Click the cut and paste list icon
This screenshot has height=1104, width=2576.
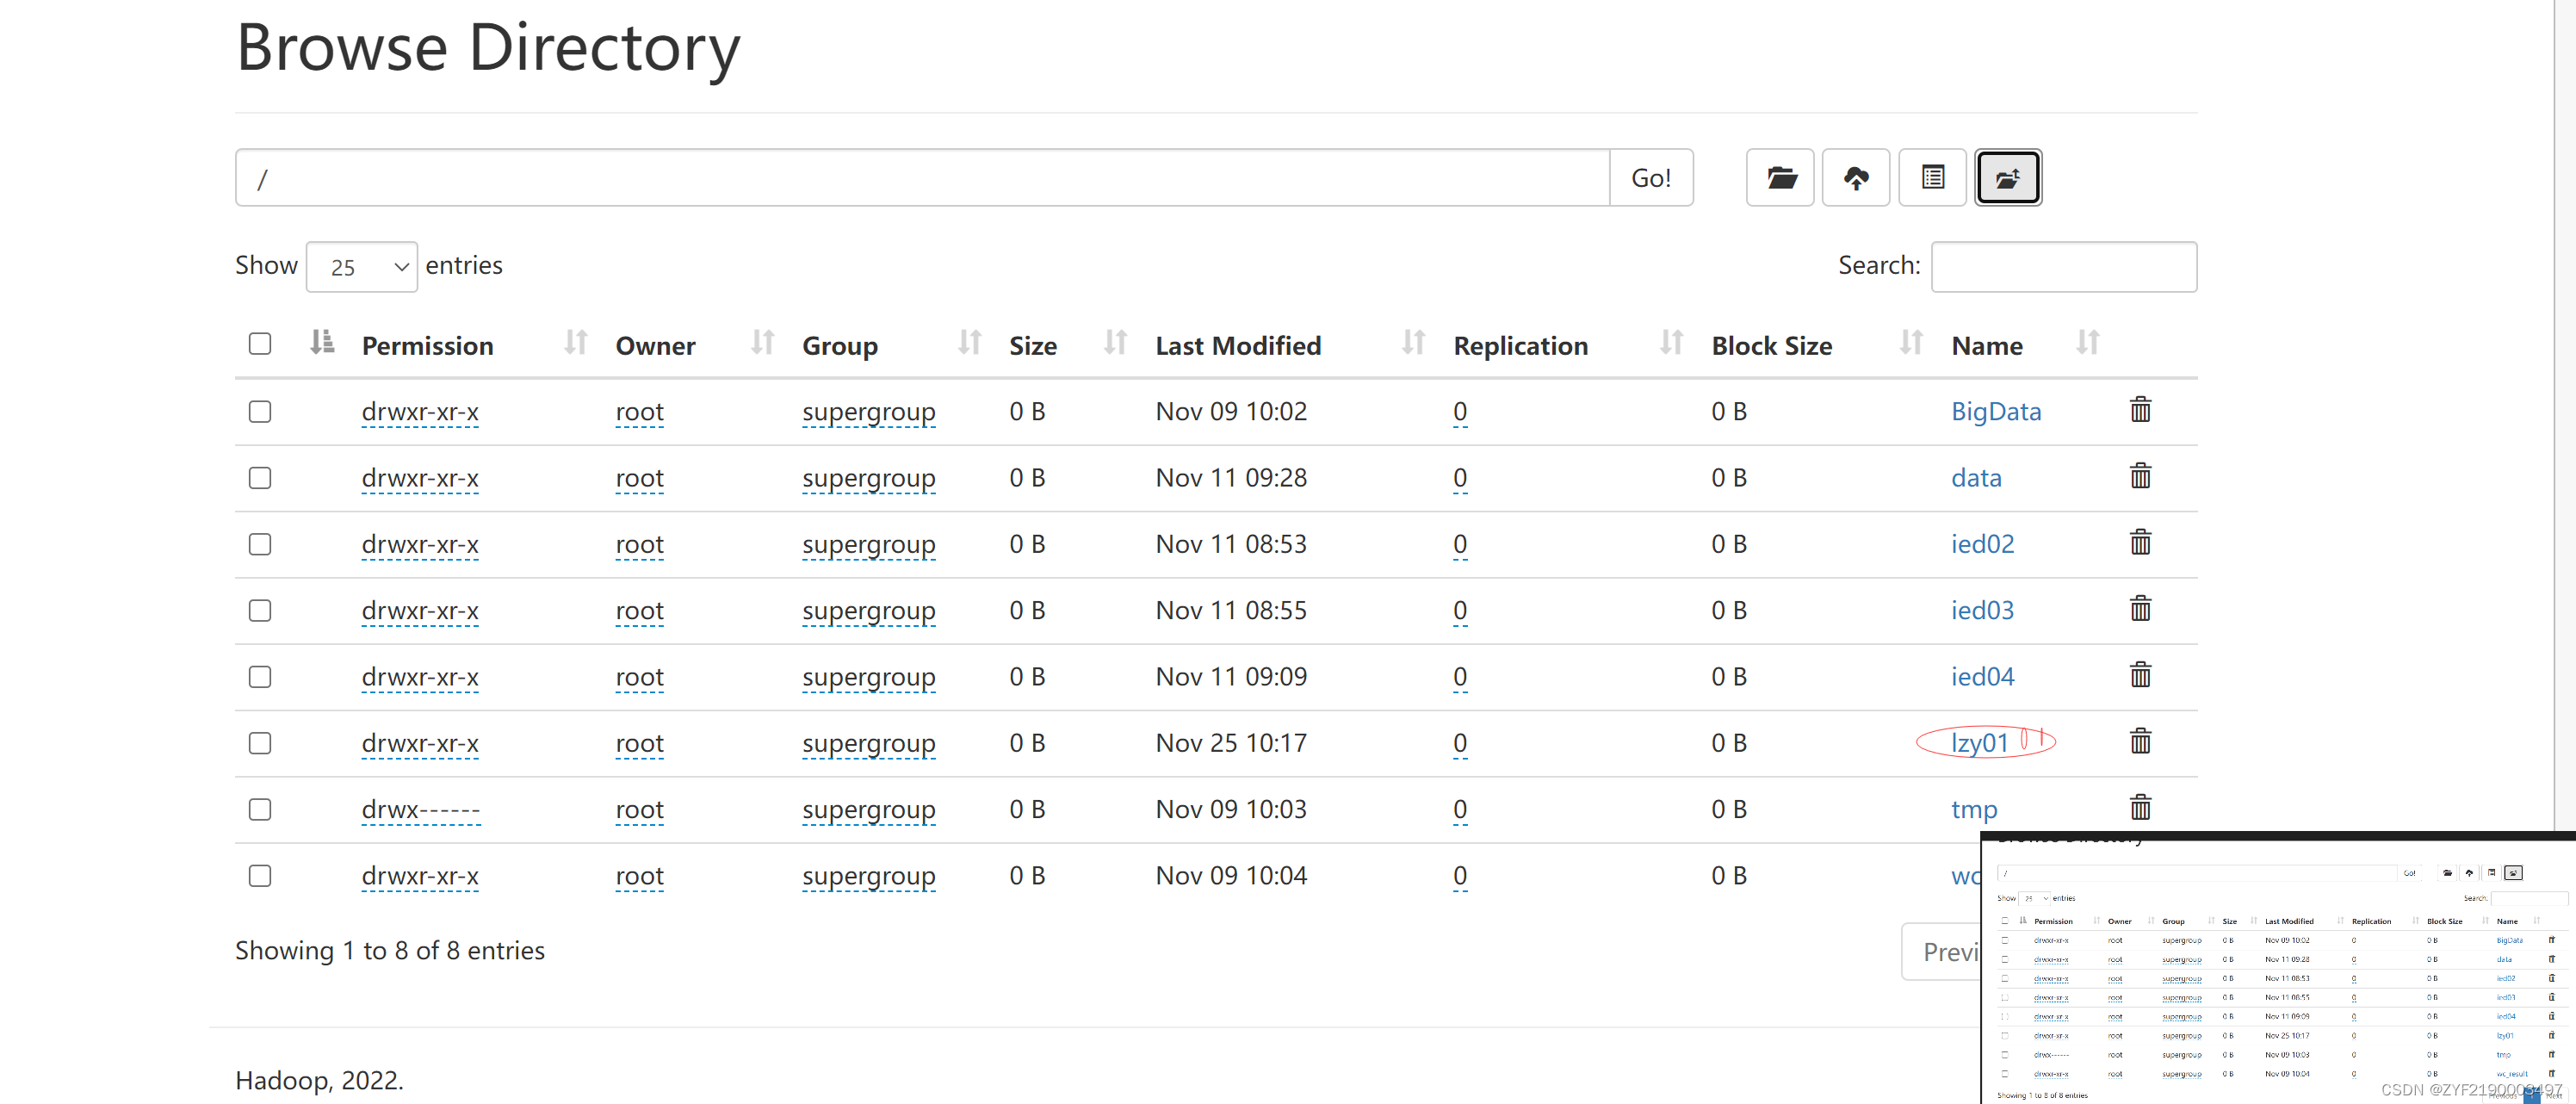[x=1932, y=178]
